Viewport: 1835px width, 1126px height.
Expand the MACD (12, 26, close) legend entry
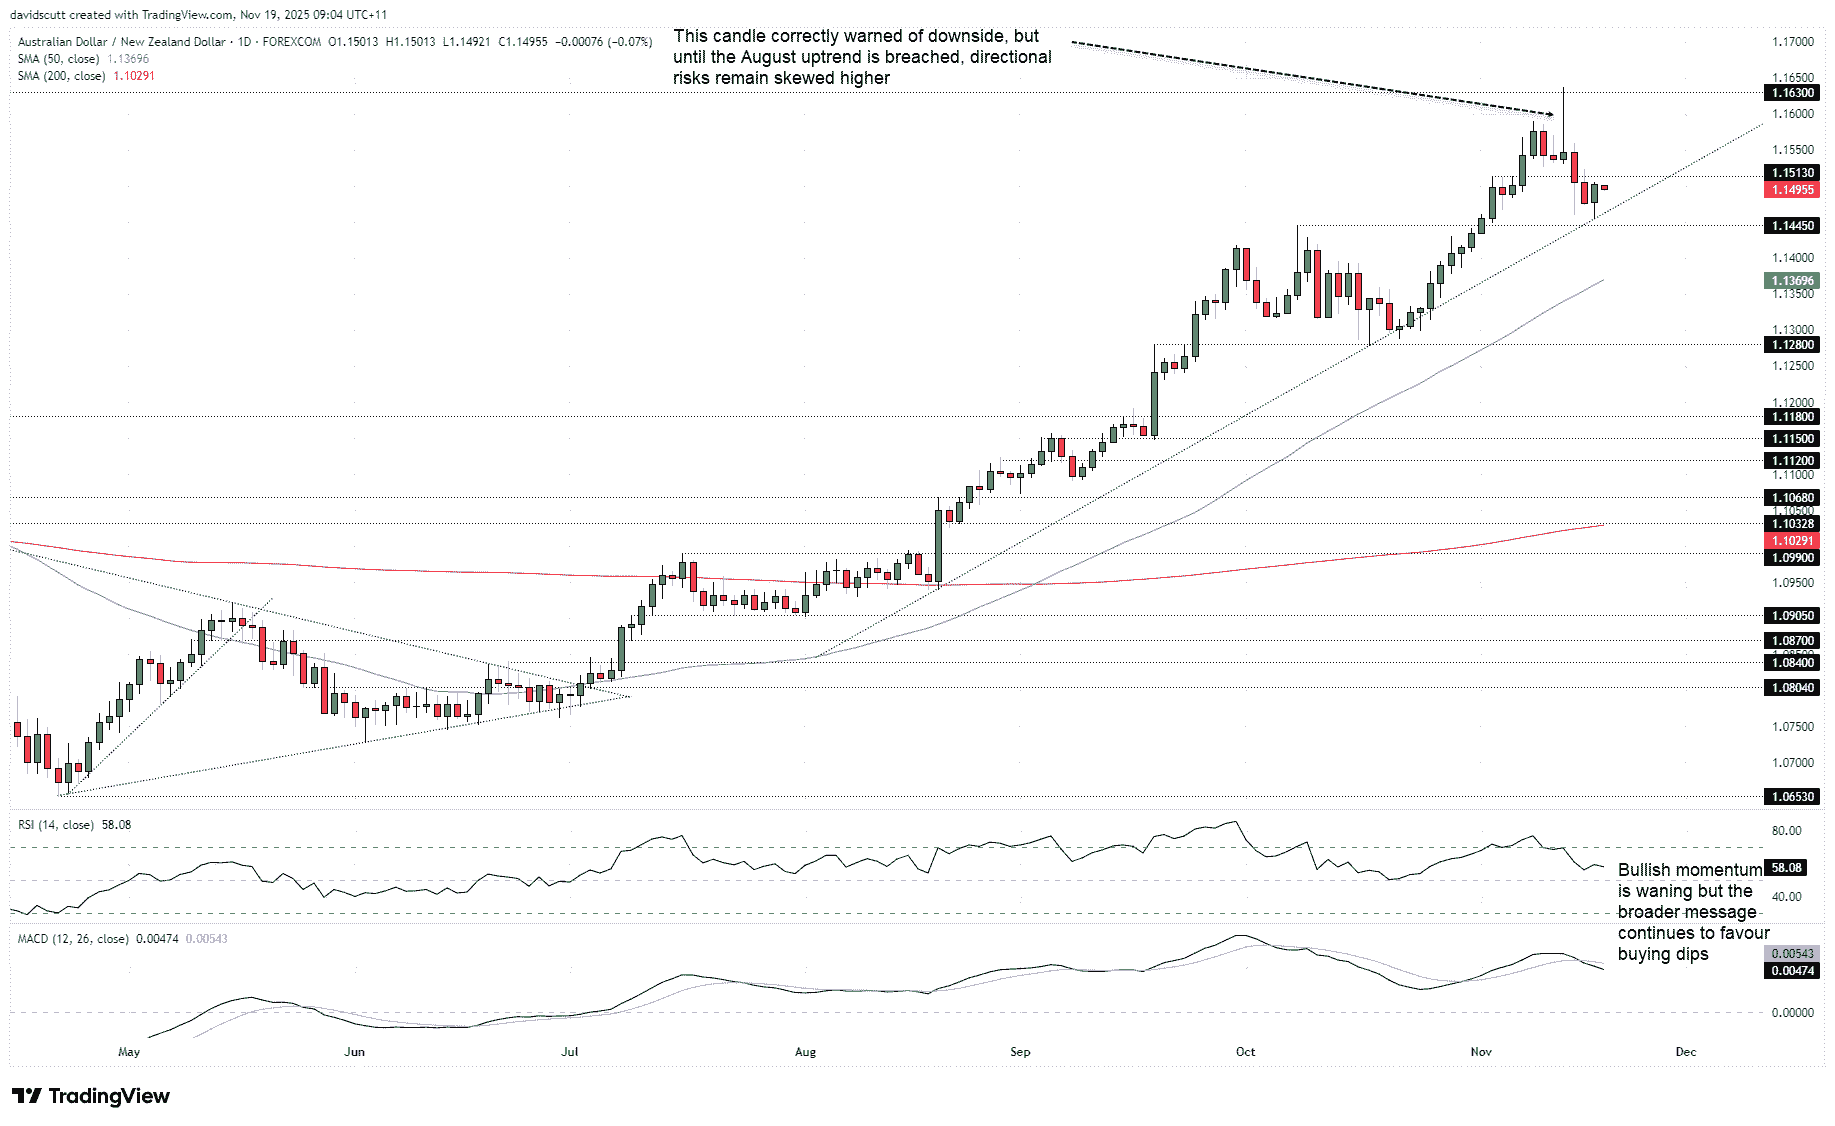click(72, 938)
